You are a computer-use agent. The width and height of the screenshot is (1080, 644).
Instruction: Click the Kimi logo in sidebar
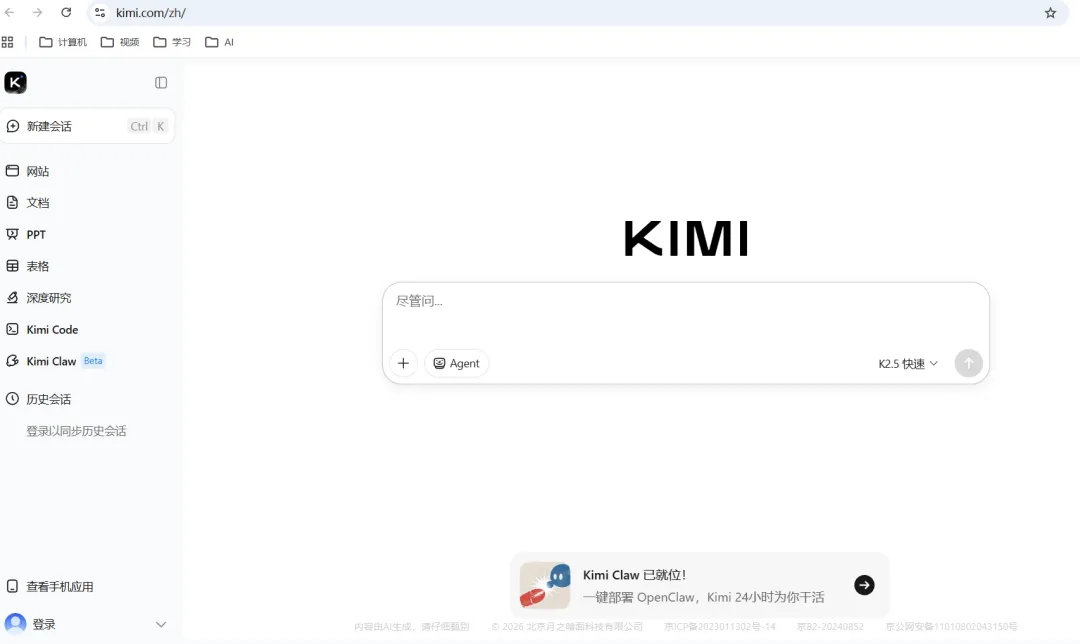point(15,83)
